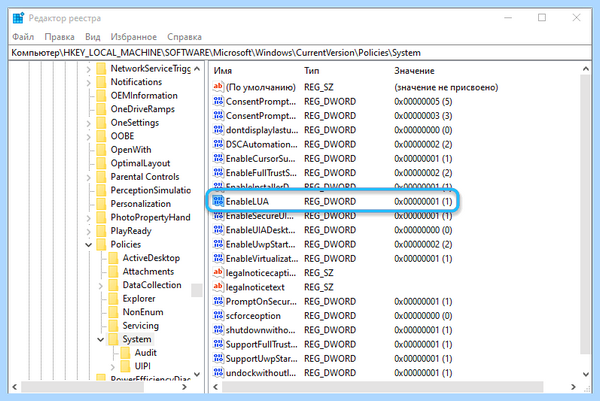Click the EnableLUA DWORD icon

coord(218,201)
